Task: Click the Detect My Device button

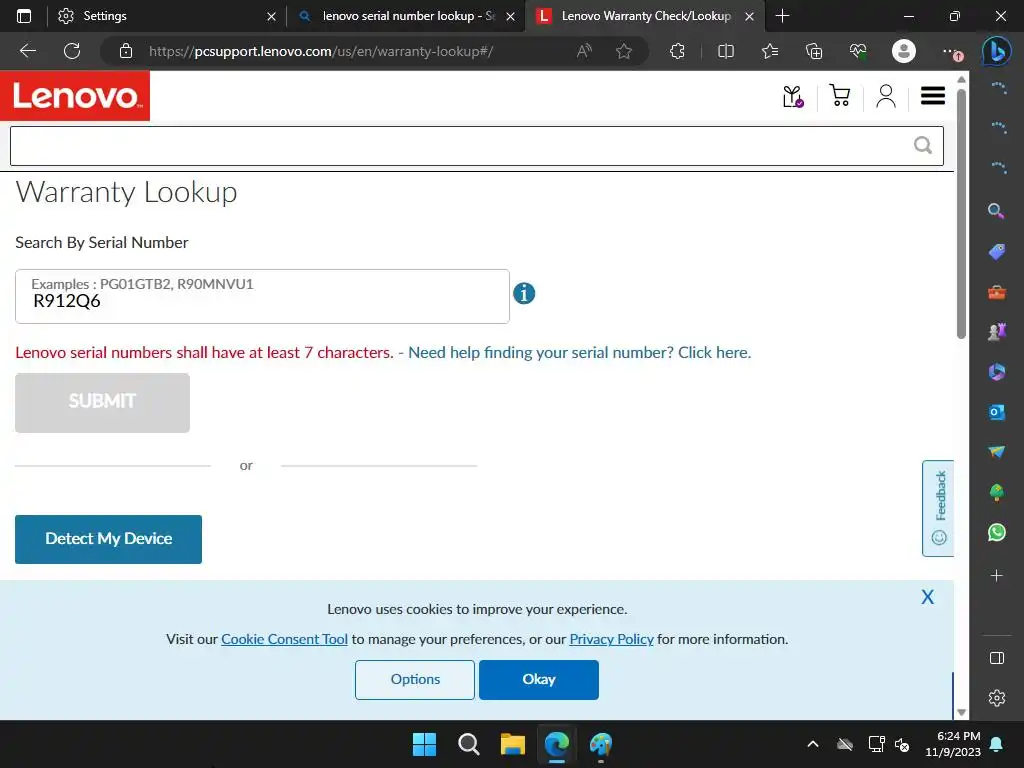Action: point(108,539)
